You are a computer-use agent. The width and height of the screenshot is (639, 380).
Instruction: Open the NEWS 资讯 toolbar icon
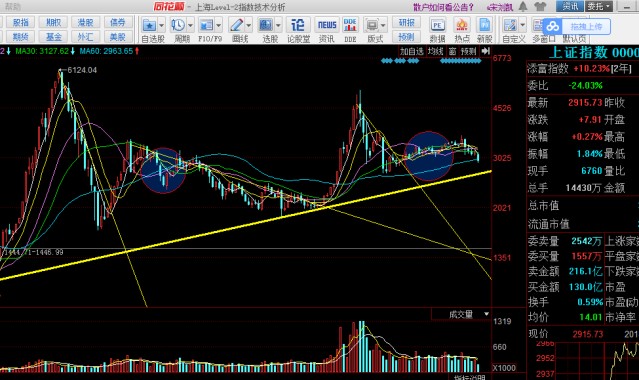(327, 25)
